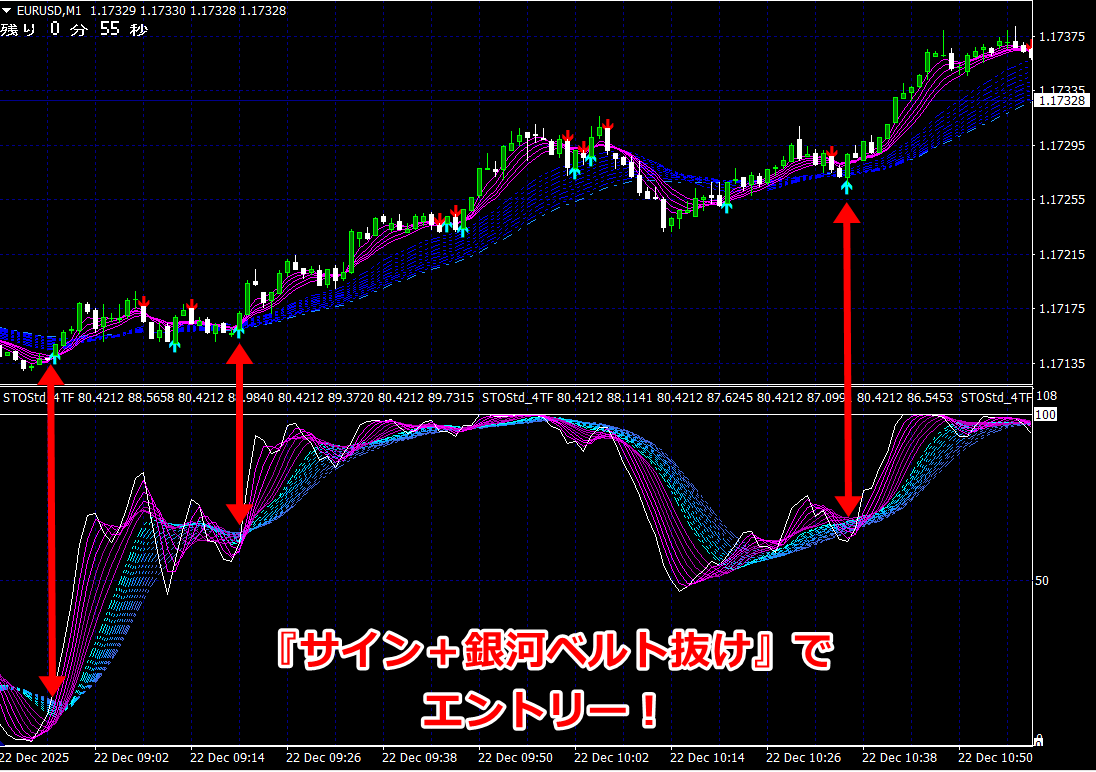Image resolution: width=1096 pixels, height=772 pixels.
Task: Open the dropdown triangle beside EURUSD,M1
Action: (8, 11)
